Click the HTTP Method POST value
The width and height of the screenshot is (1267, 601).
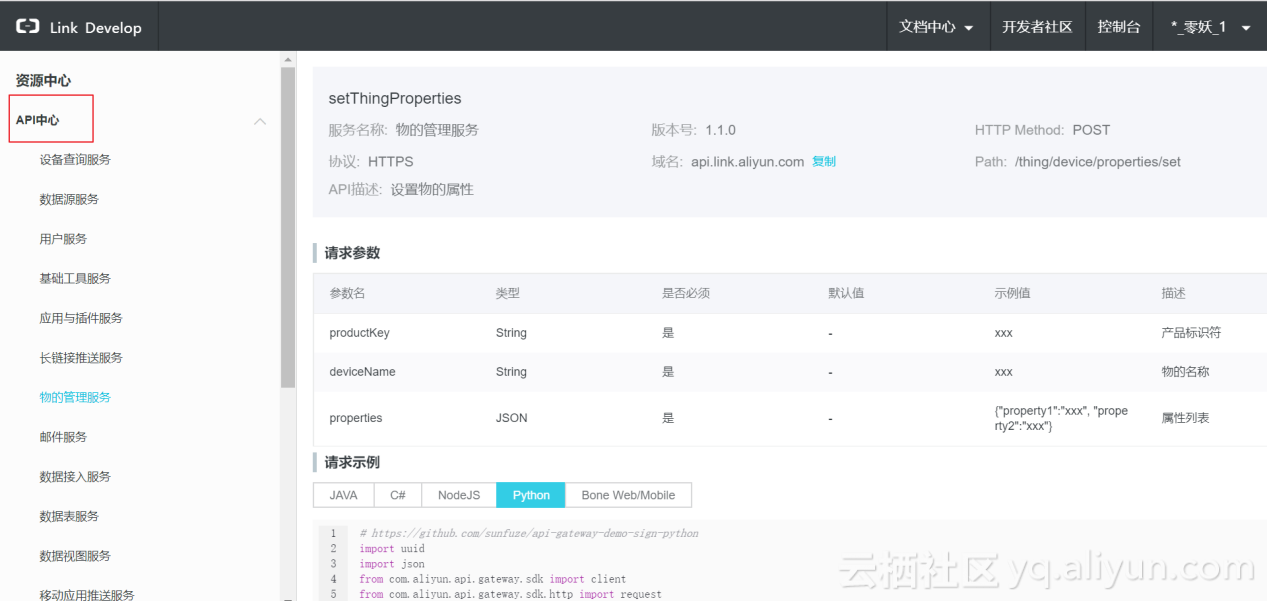(x=1091, y=130)
